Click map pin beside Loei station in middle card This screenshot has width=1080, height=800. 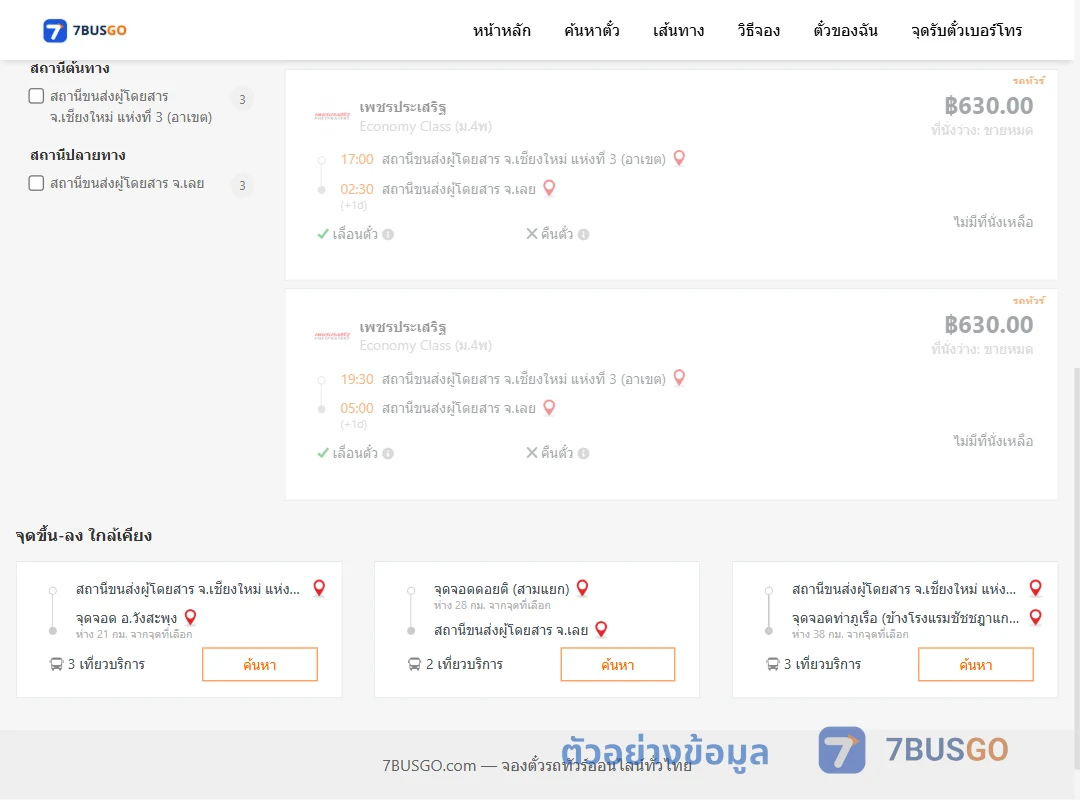coord(601,628)
